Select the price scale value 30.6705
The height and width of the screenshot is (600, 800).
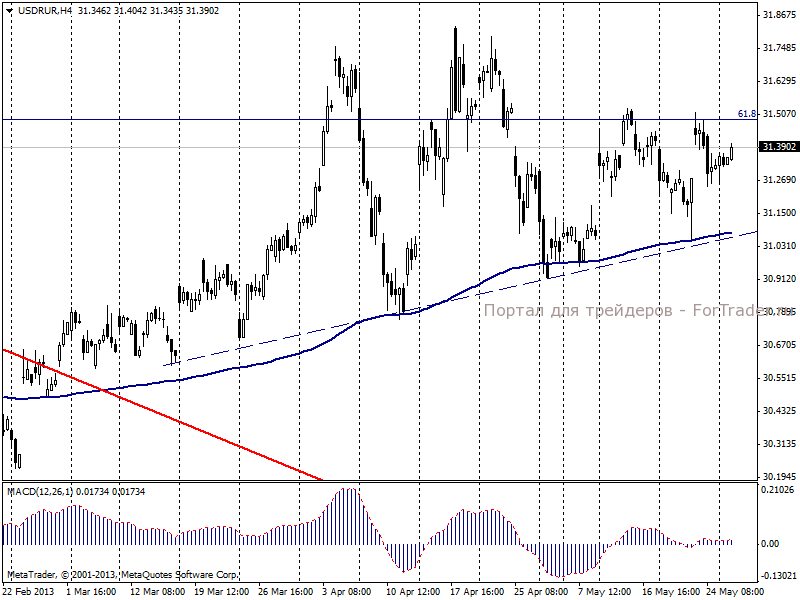pyautogui.click(x=779, y=345)
